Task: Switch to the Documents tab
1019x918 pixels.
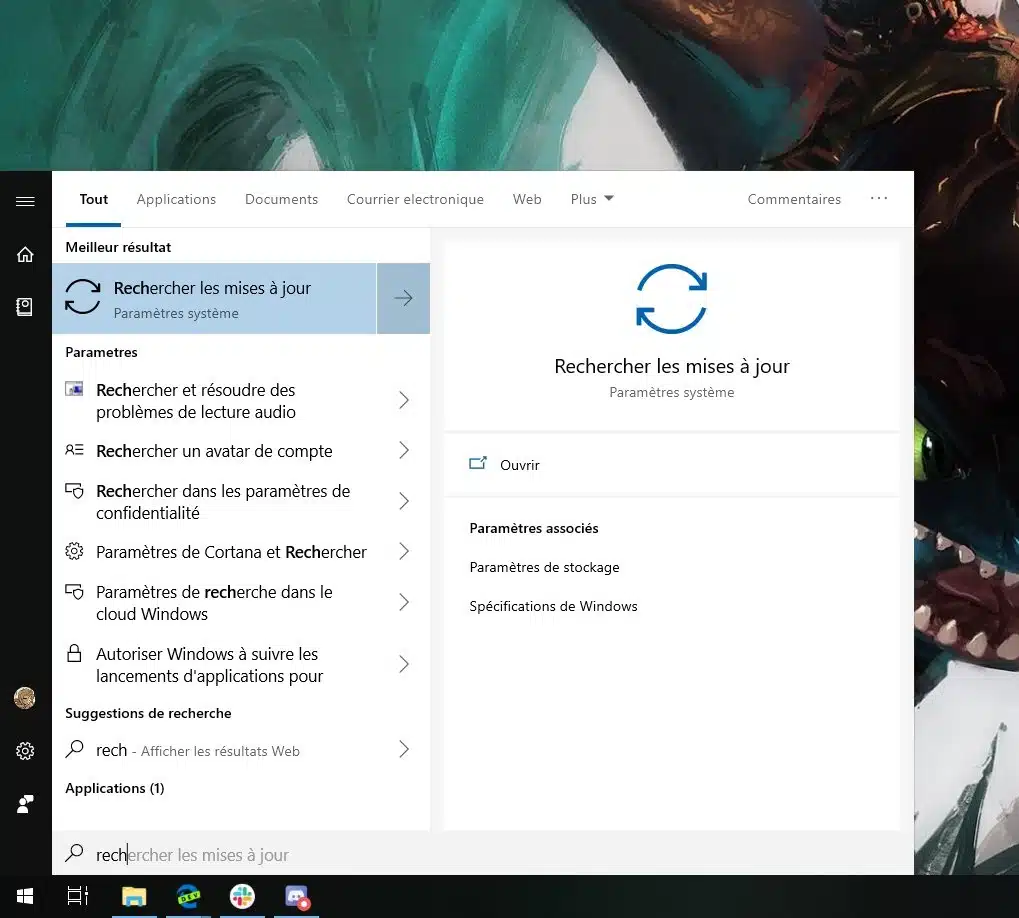Action: [281, 199]
